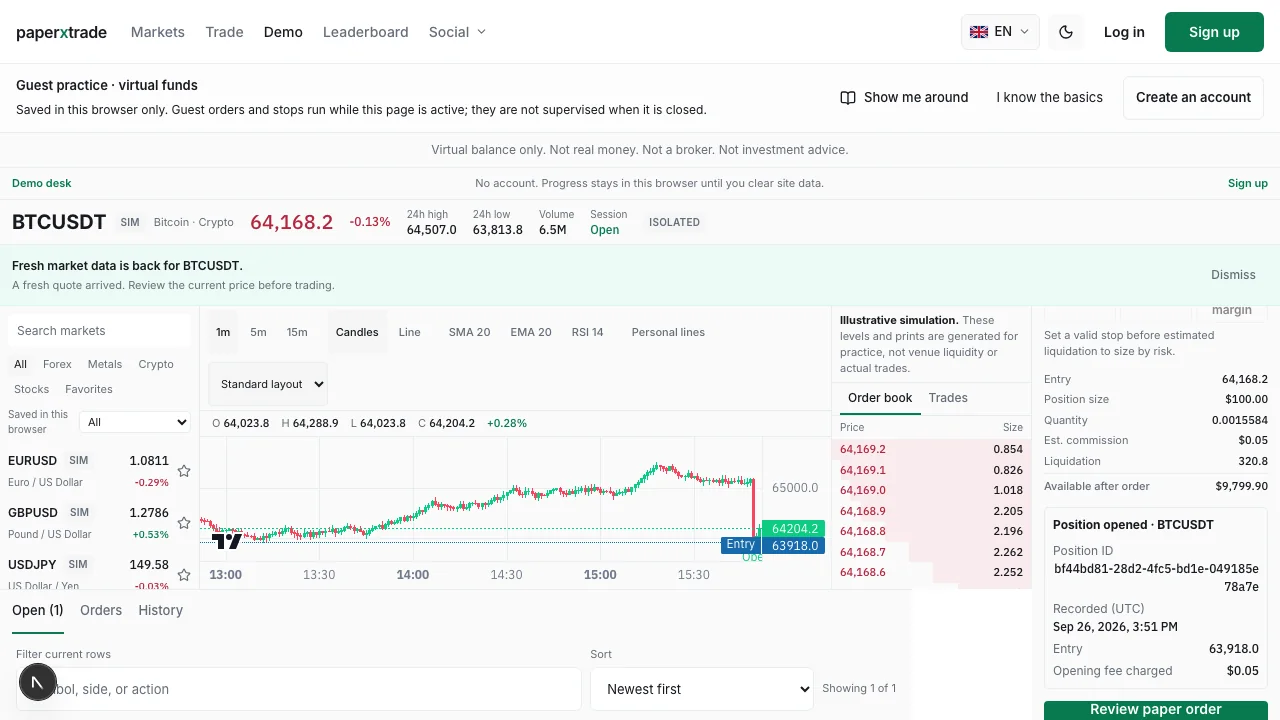Open the History tab
1280x720 pixels.
click(x=161, y=610)
